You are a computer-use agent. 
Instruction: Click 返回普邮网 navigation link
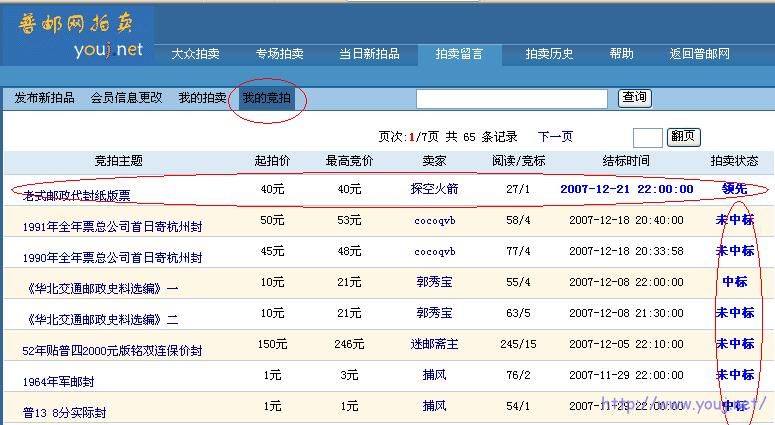click(x=699, y=54)
